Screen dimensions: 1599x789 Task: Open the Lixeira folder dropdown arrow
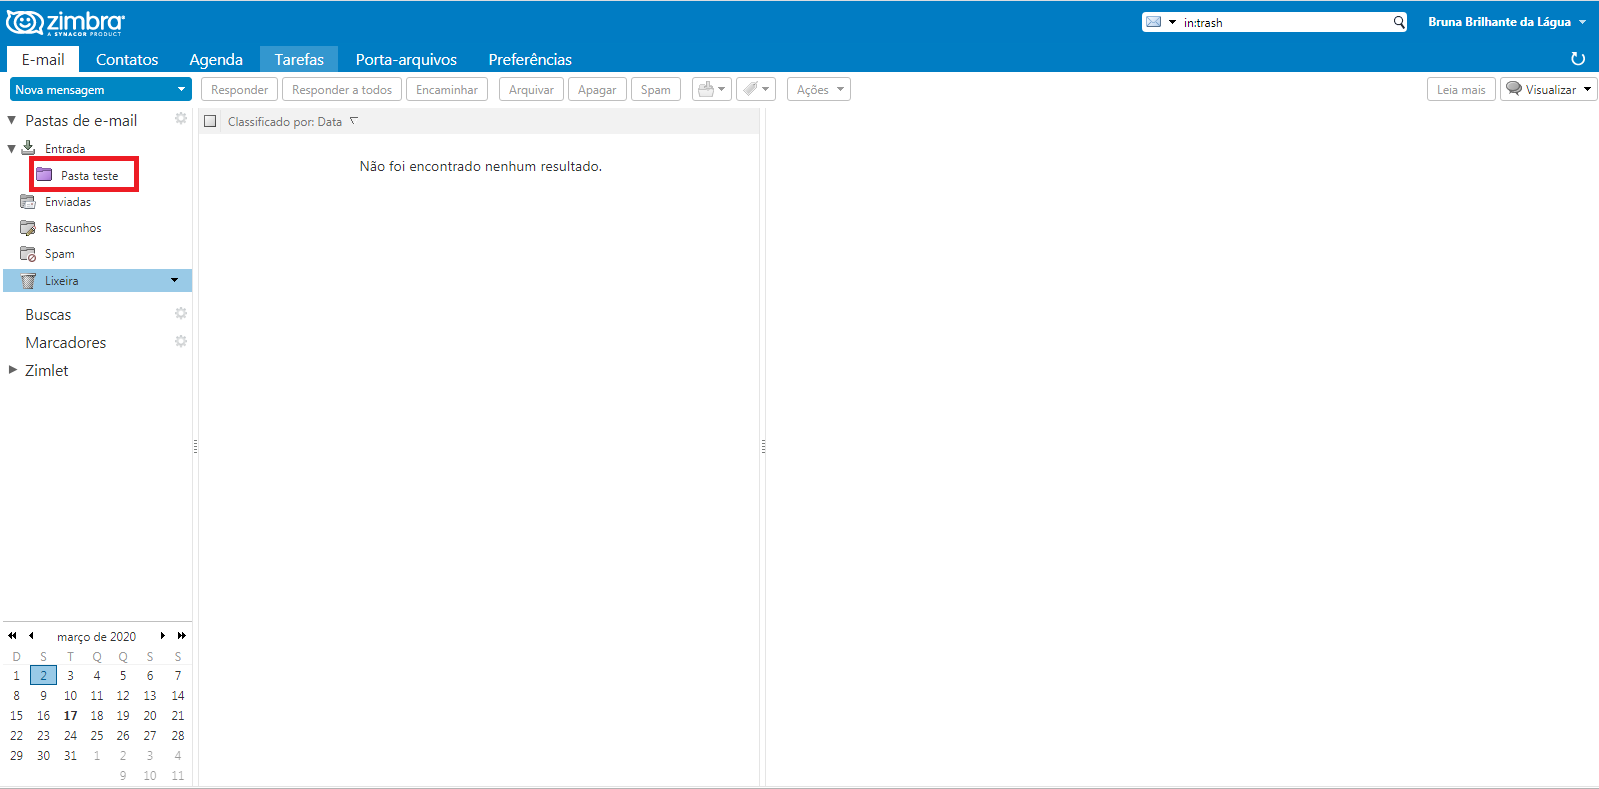[175, 281]
